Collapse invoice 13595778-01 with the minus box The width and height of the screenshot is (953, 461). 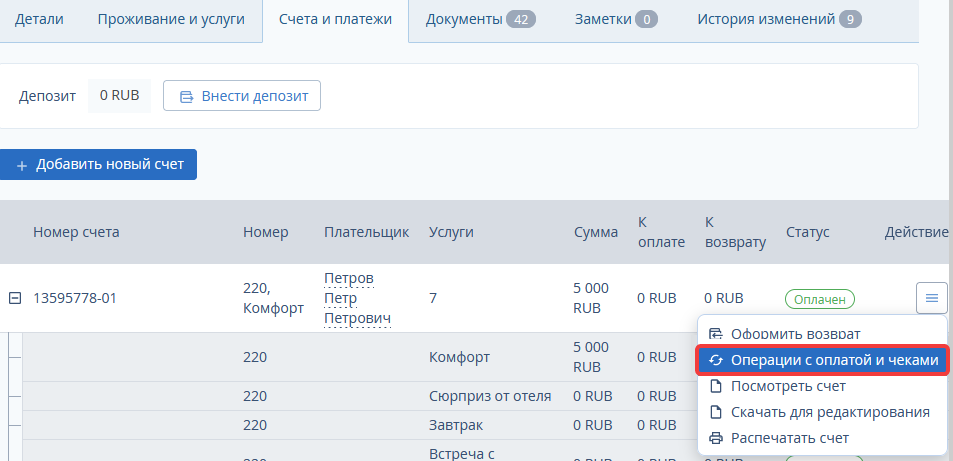[16, 298]
